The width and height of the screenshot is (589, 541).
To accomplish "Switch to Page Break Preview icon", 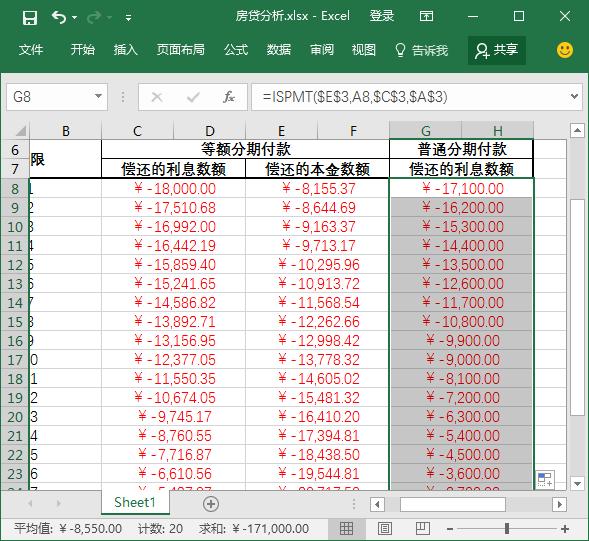I will coord(422,529).
